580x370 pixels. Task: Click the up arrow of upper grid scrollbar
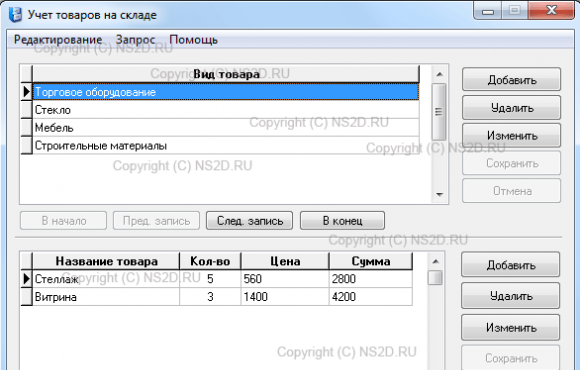(x=439, y=74)
